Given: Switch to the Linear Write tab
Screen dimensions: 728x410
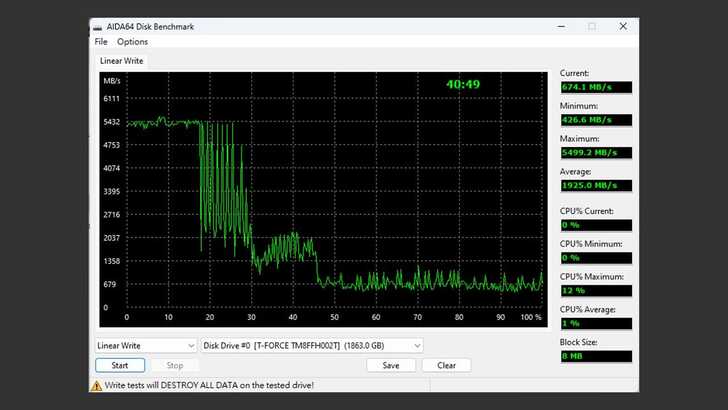Looking at the screenshot, I should point(120,62).
